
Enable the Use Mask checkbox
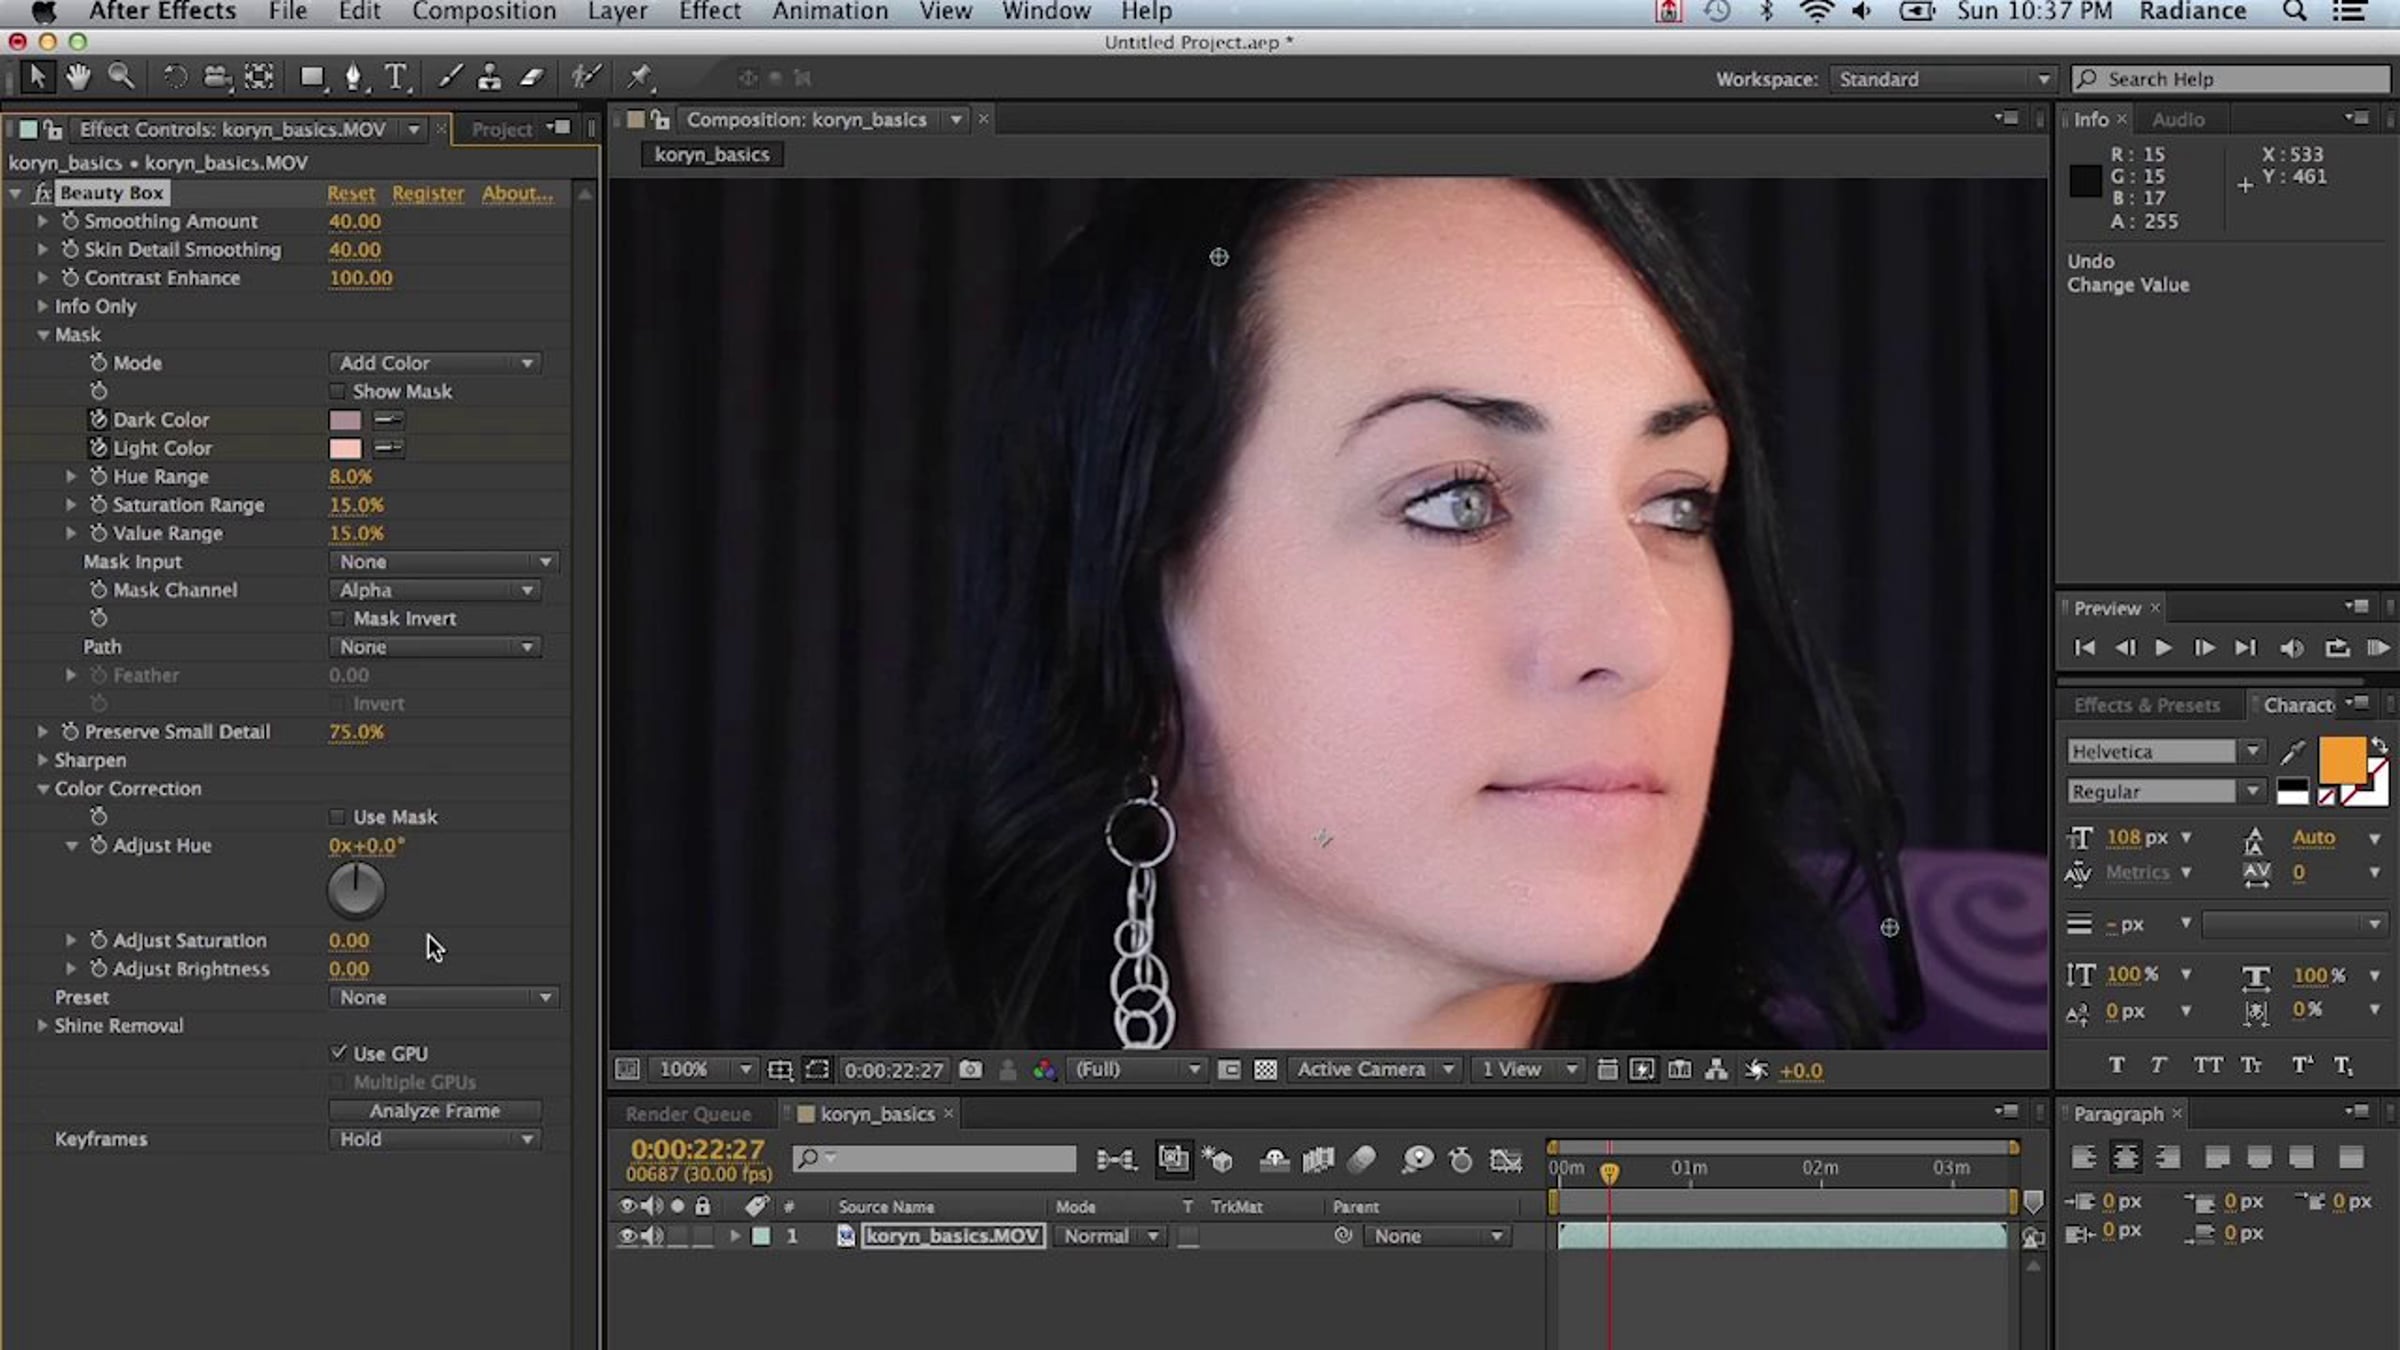(x=337, y=817)
